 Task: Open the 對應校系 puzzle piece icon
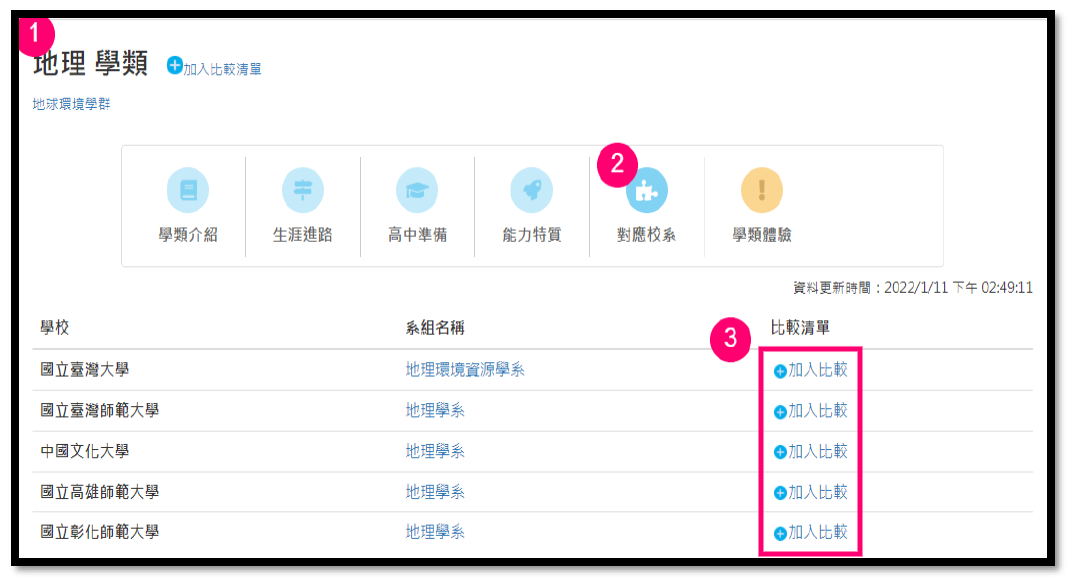pyautogui.click(x=646, y=190)
